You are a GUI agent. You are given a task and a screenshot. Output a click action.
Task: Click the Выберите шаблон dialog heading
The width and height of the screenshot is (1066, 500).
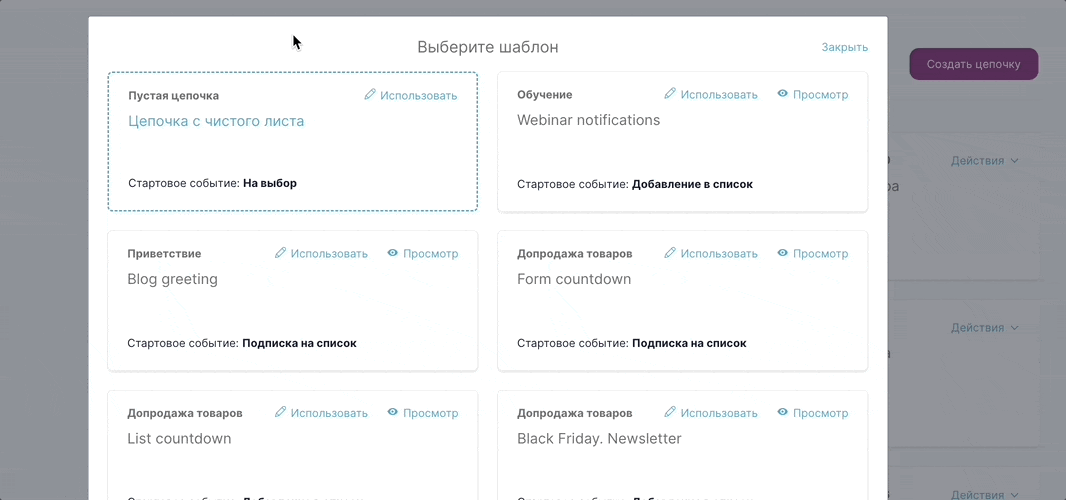pyautogui.click(x=487, y=48)
